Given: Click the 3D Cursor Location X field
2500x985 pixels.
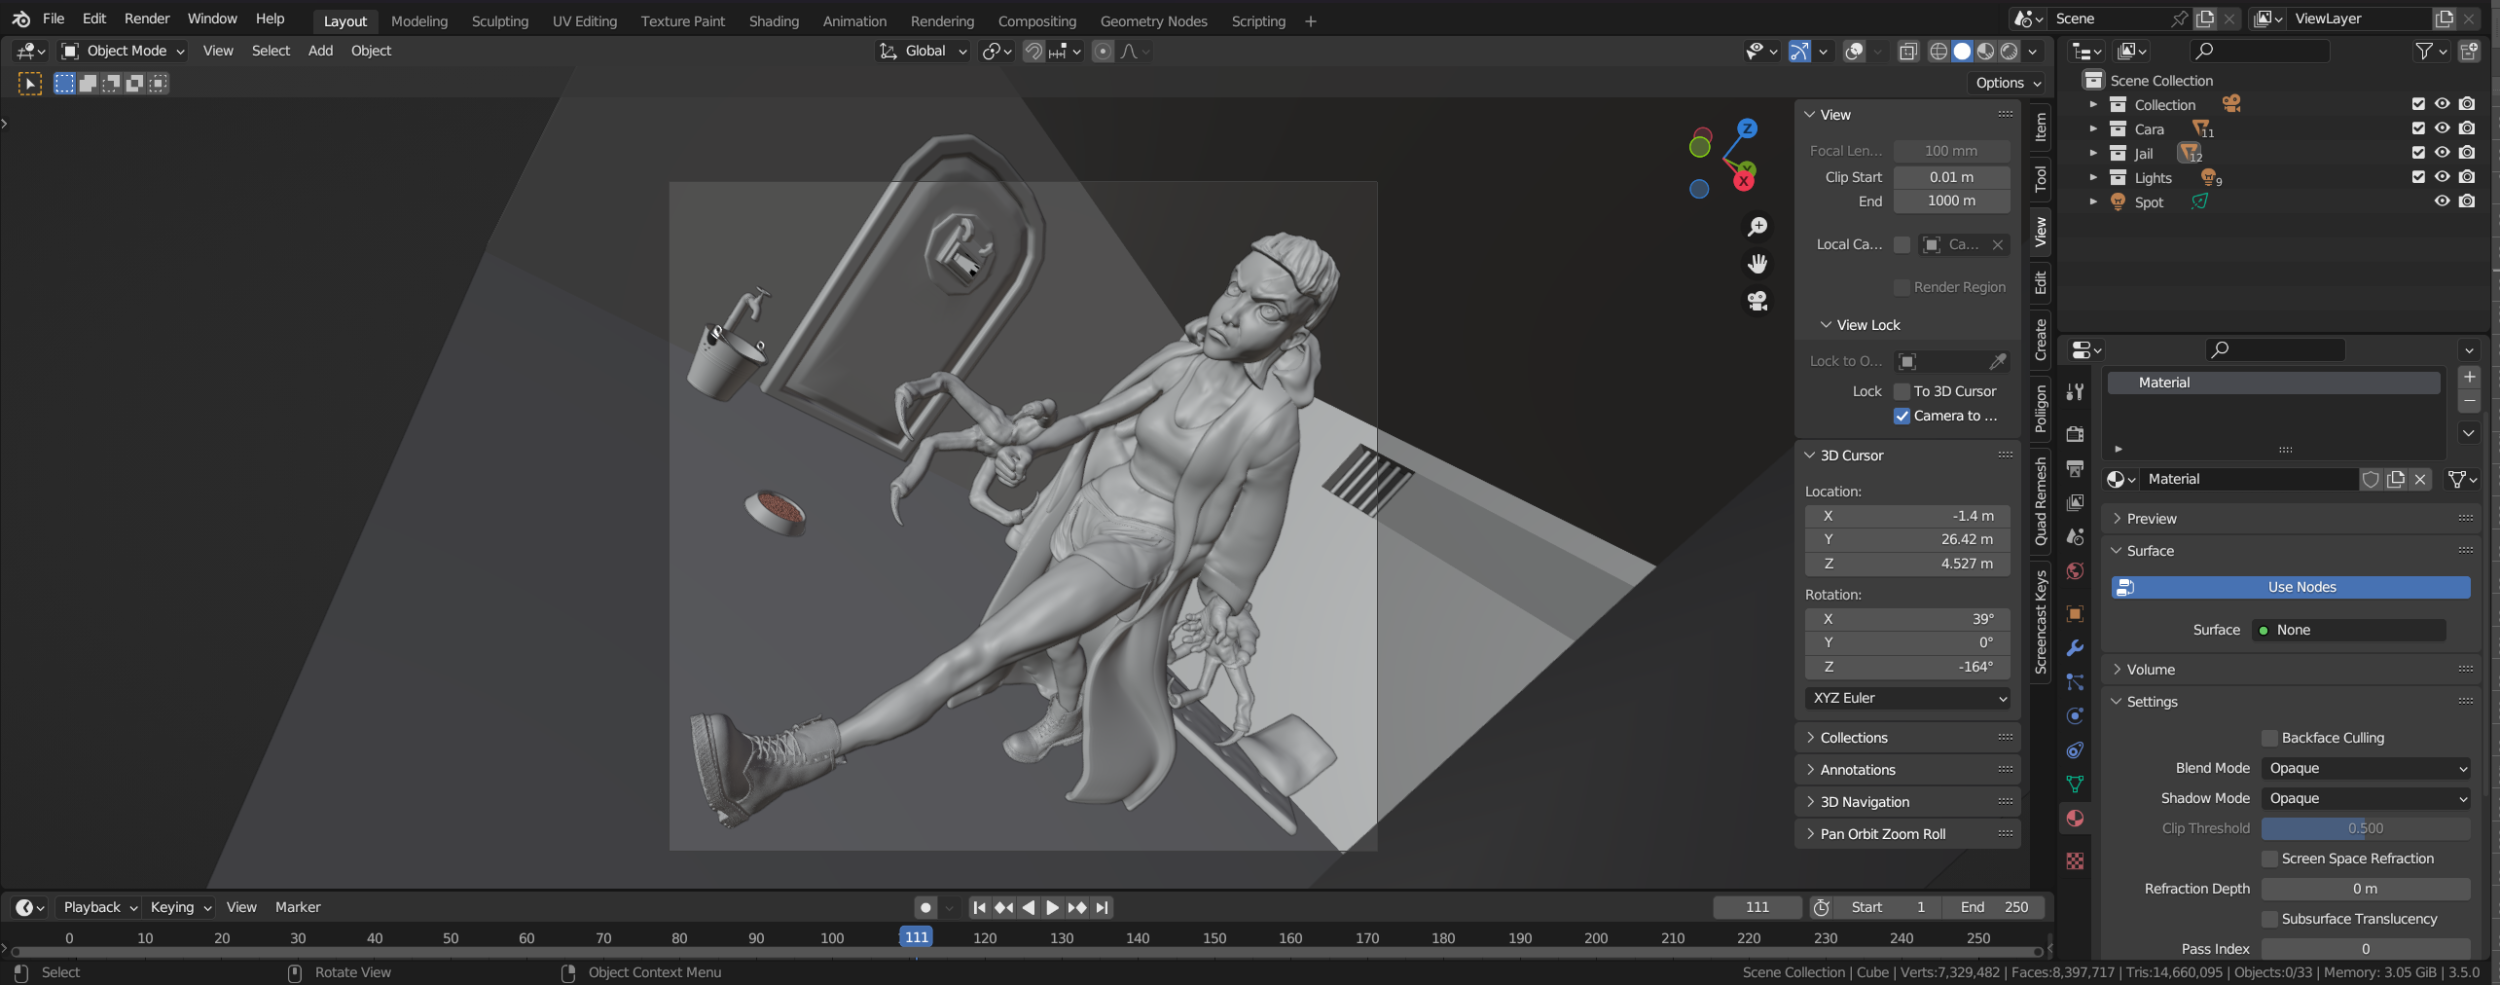Looking at the screenshot, I should pyautogui.click(x=1907, y=516).
